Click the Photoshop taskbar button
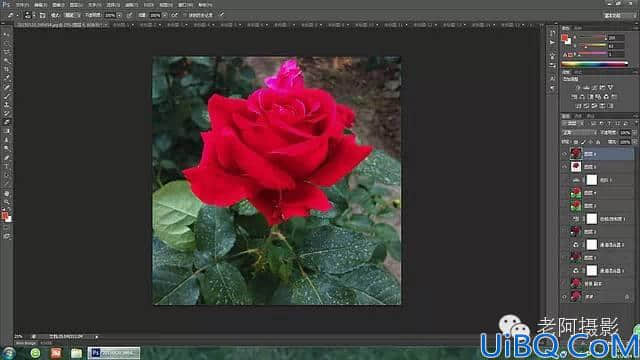 114,353
